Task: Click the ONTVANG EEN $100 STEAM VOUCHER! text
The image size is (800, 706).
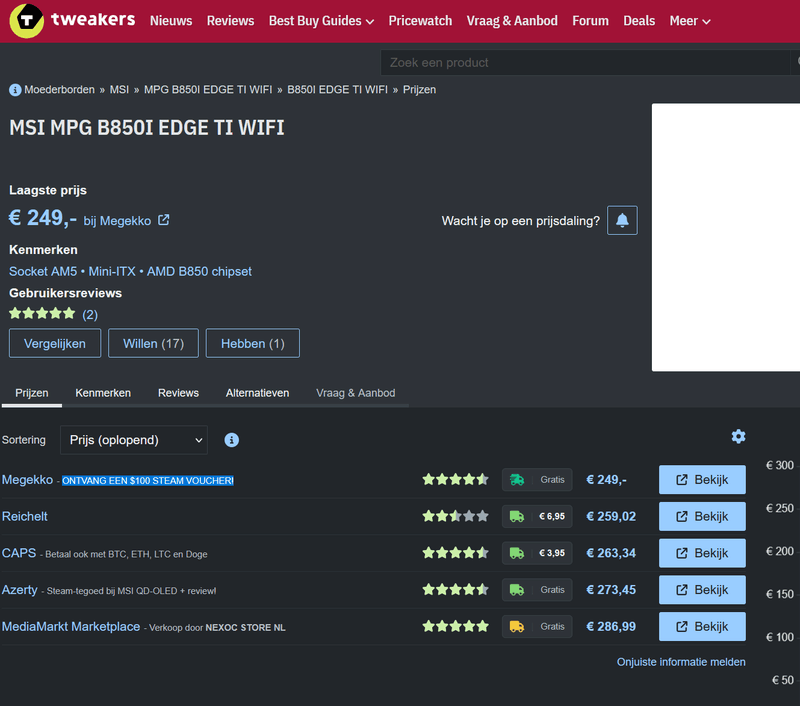Action: tap(148, 481)
